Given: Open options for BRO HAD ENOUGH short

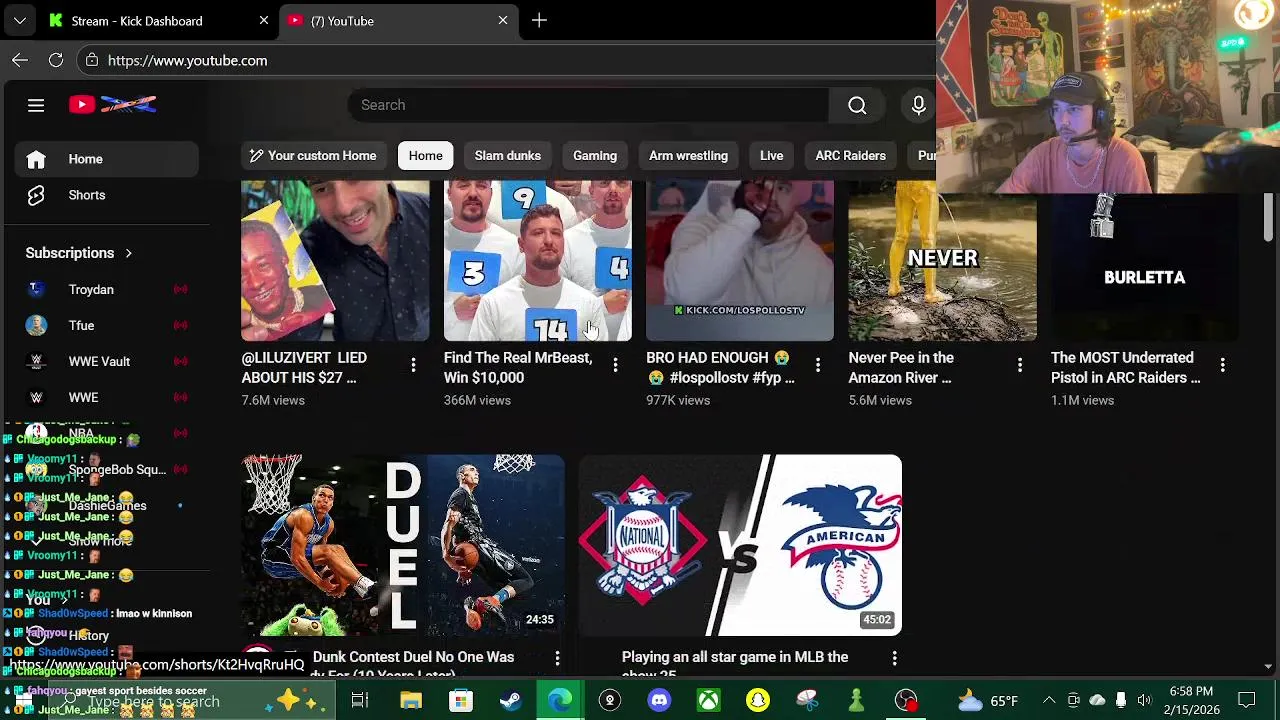Looking at the screenshot, I should pyautogui.click(x=818, y=366).
